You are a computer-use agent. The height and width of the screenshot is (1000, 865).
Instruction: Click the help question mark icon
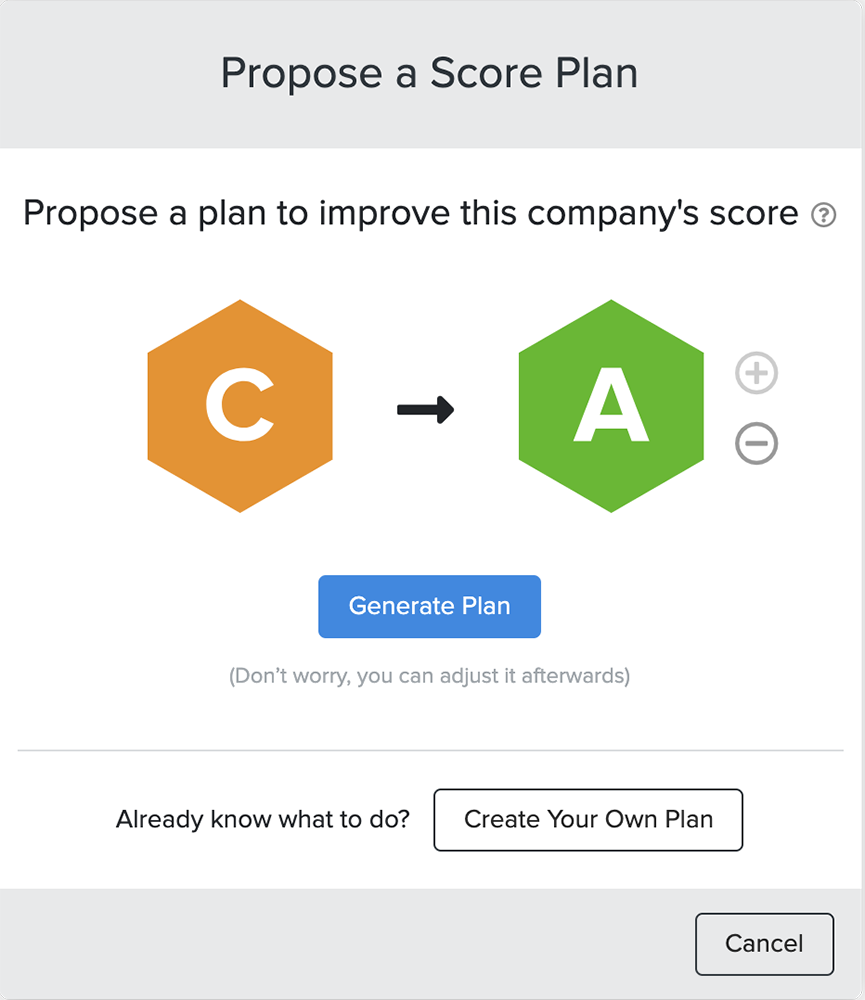(x=824, y=215)
